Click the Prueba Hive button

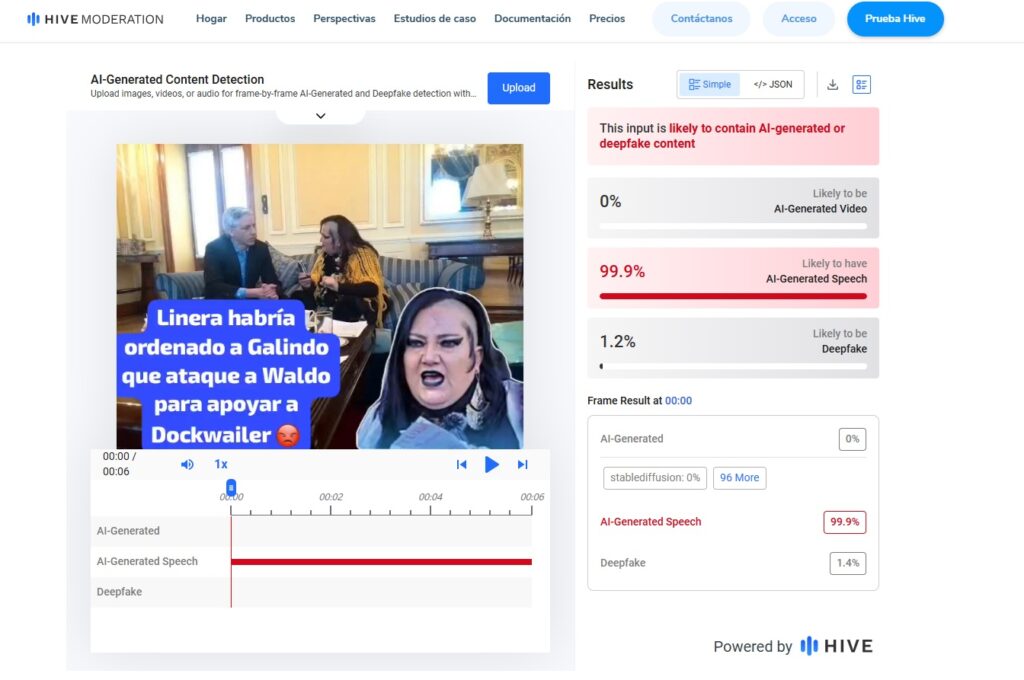click(x=895, y=18)
